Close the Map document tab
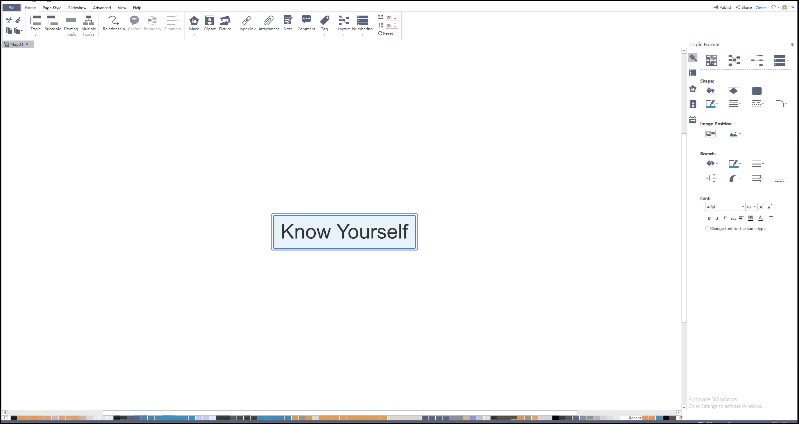The width and height of the screenshot is (799, 424). point(27,44)
